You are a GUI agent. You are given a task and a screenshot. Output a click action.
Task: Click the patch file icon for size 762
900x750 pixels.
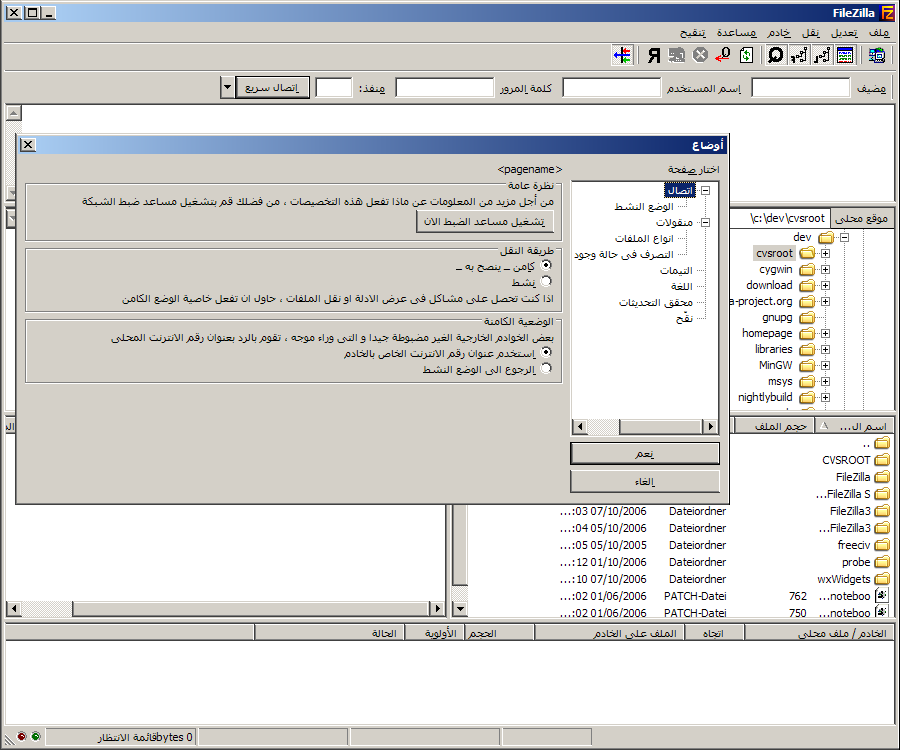click(x=882, y=596)
